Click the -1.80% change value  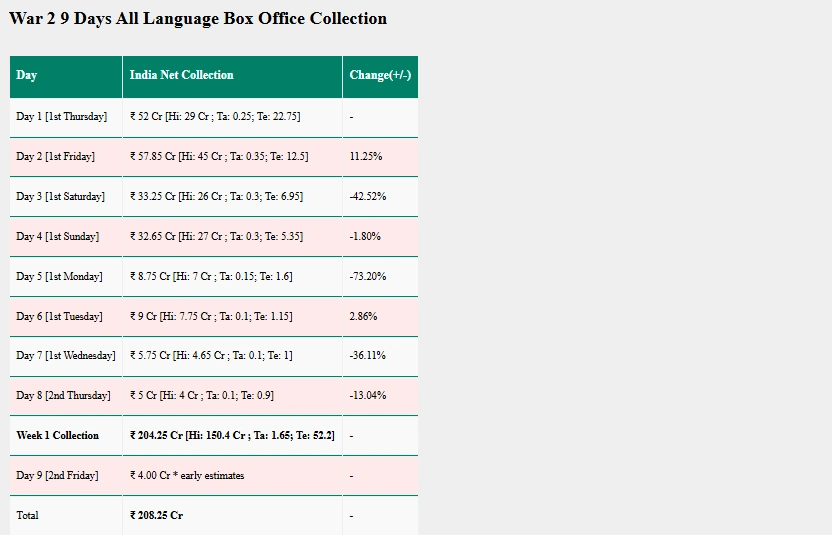point(365,237)
